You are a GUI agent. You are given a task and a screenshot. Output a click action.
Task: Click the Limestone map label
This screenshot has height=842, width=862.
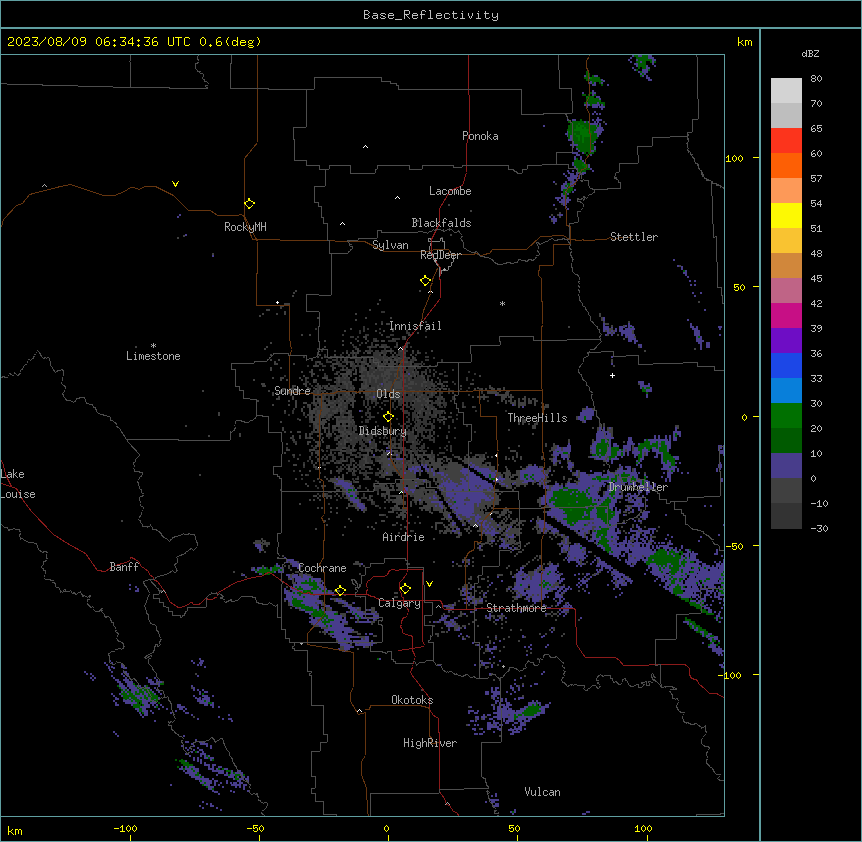point(153,356)
